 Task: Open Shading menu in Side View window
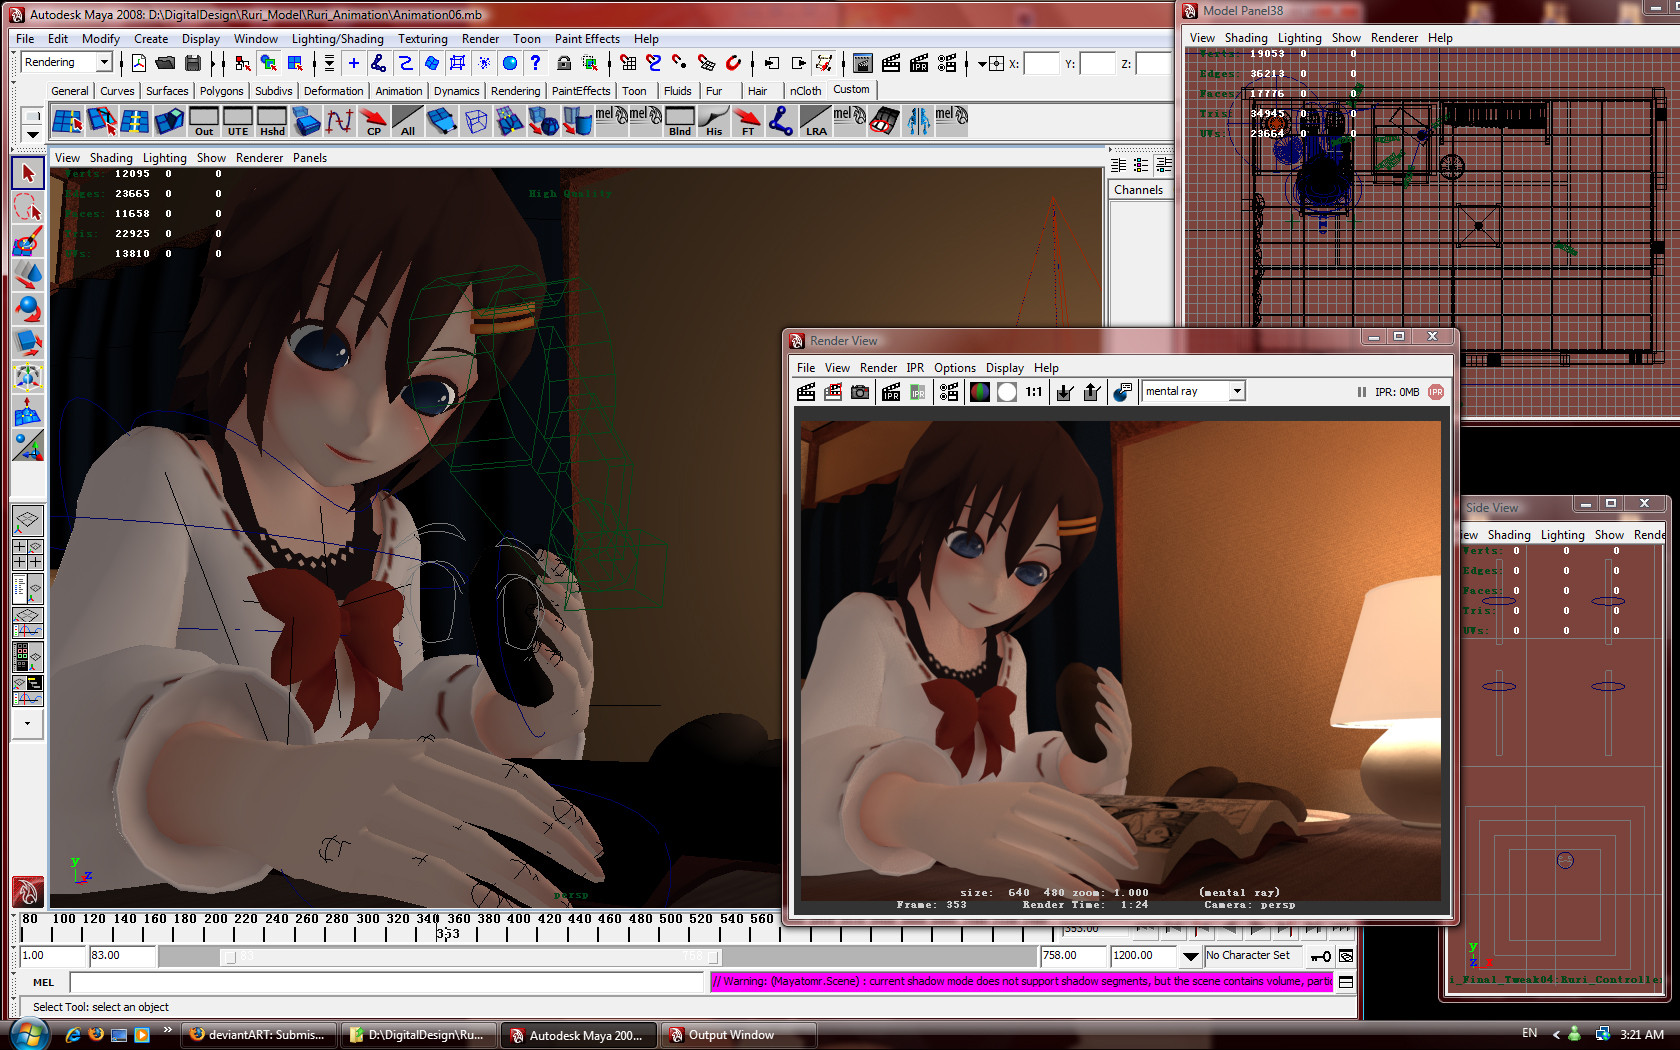click(1508, 535)
